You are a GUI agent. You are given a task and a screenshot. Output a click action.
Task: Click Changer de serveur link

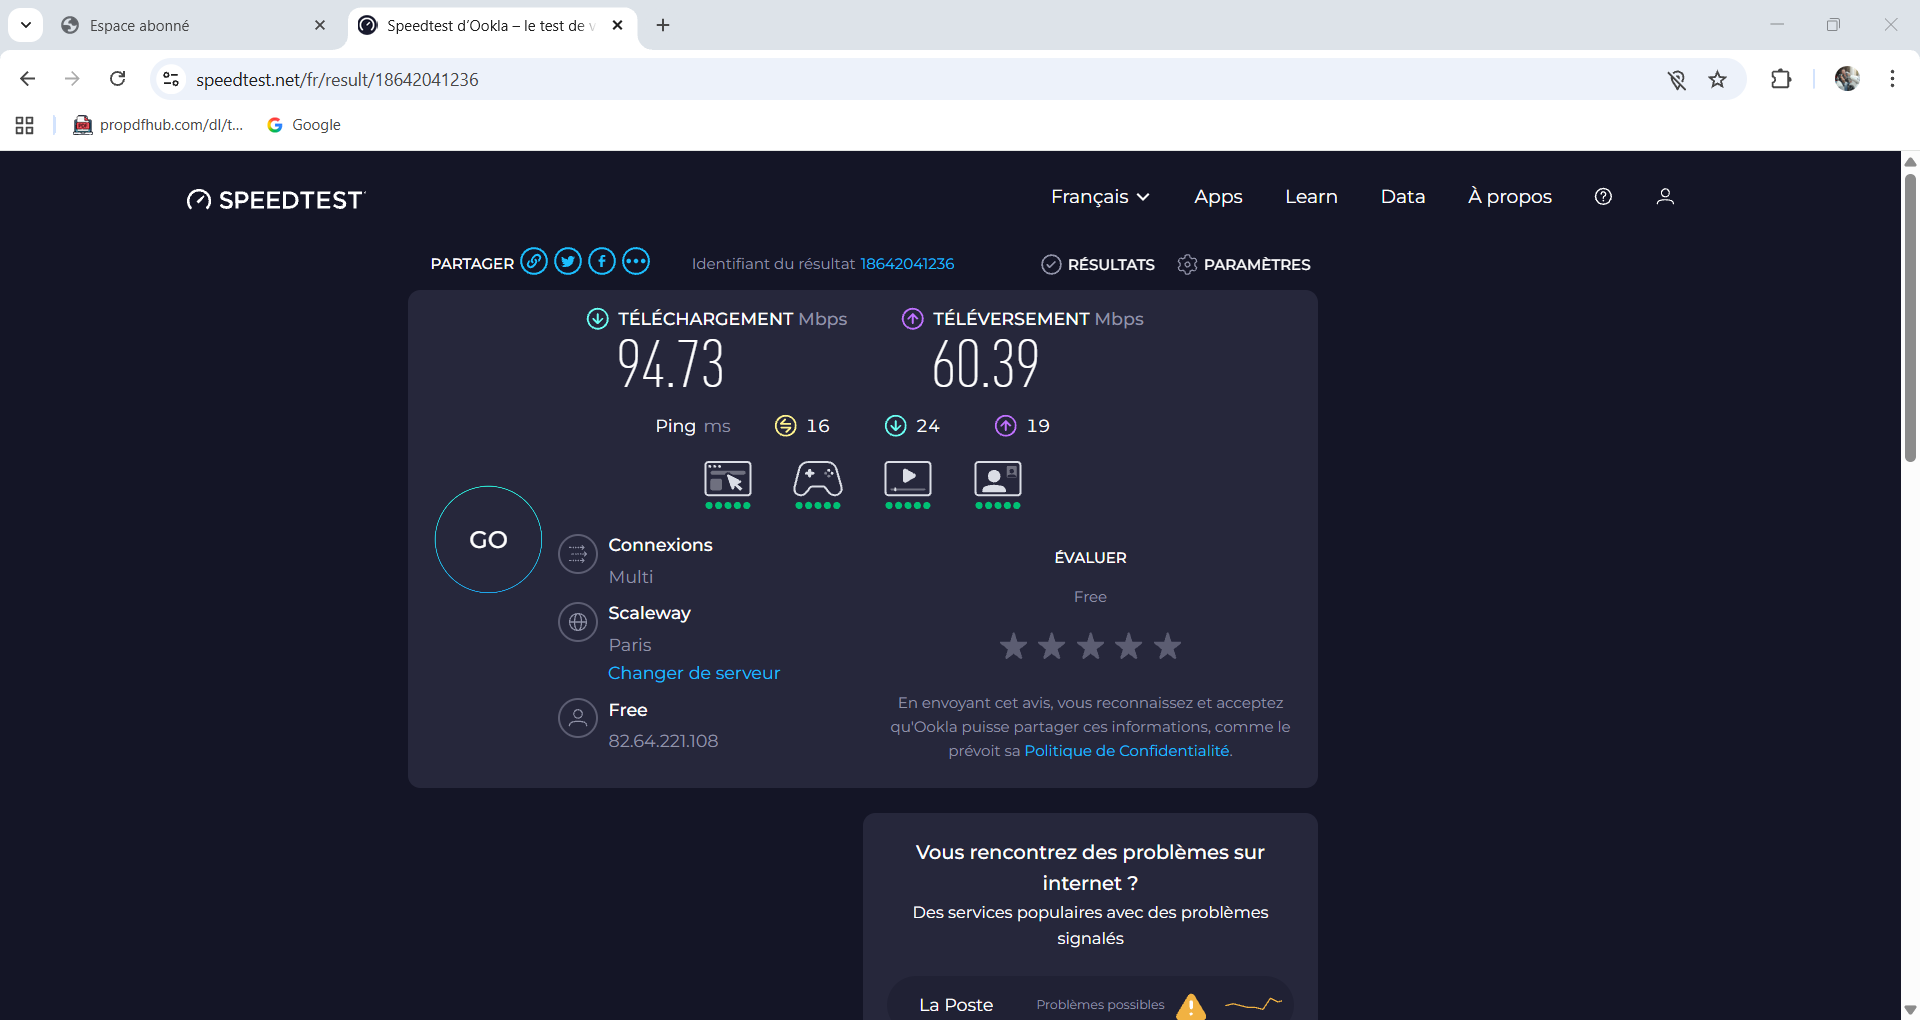pos(694,673)
